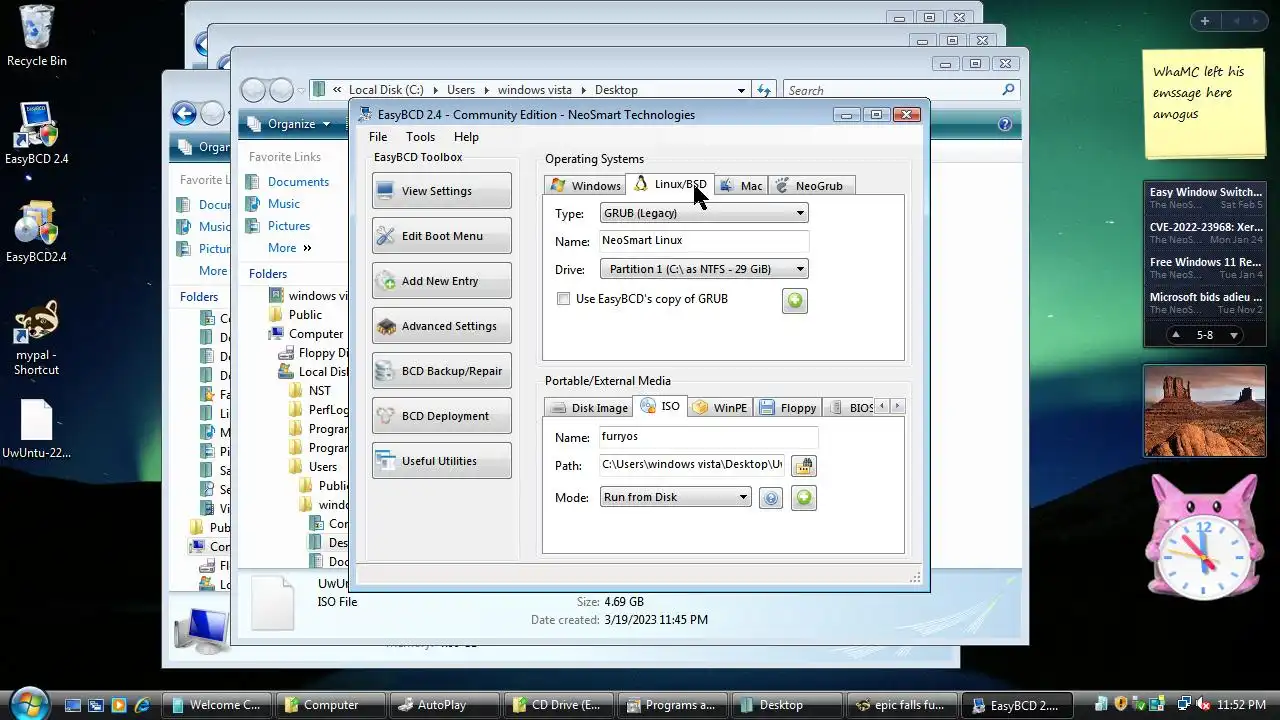Click the Explorer refresh icon

click(x=764, y=90)
